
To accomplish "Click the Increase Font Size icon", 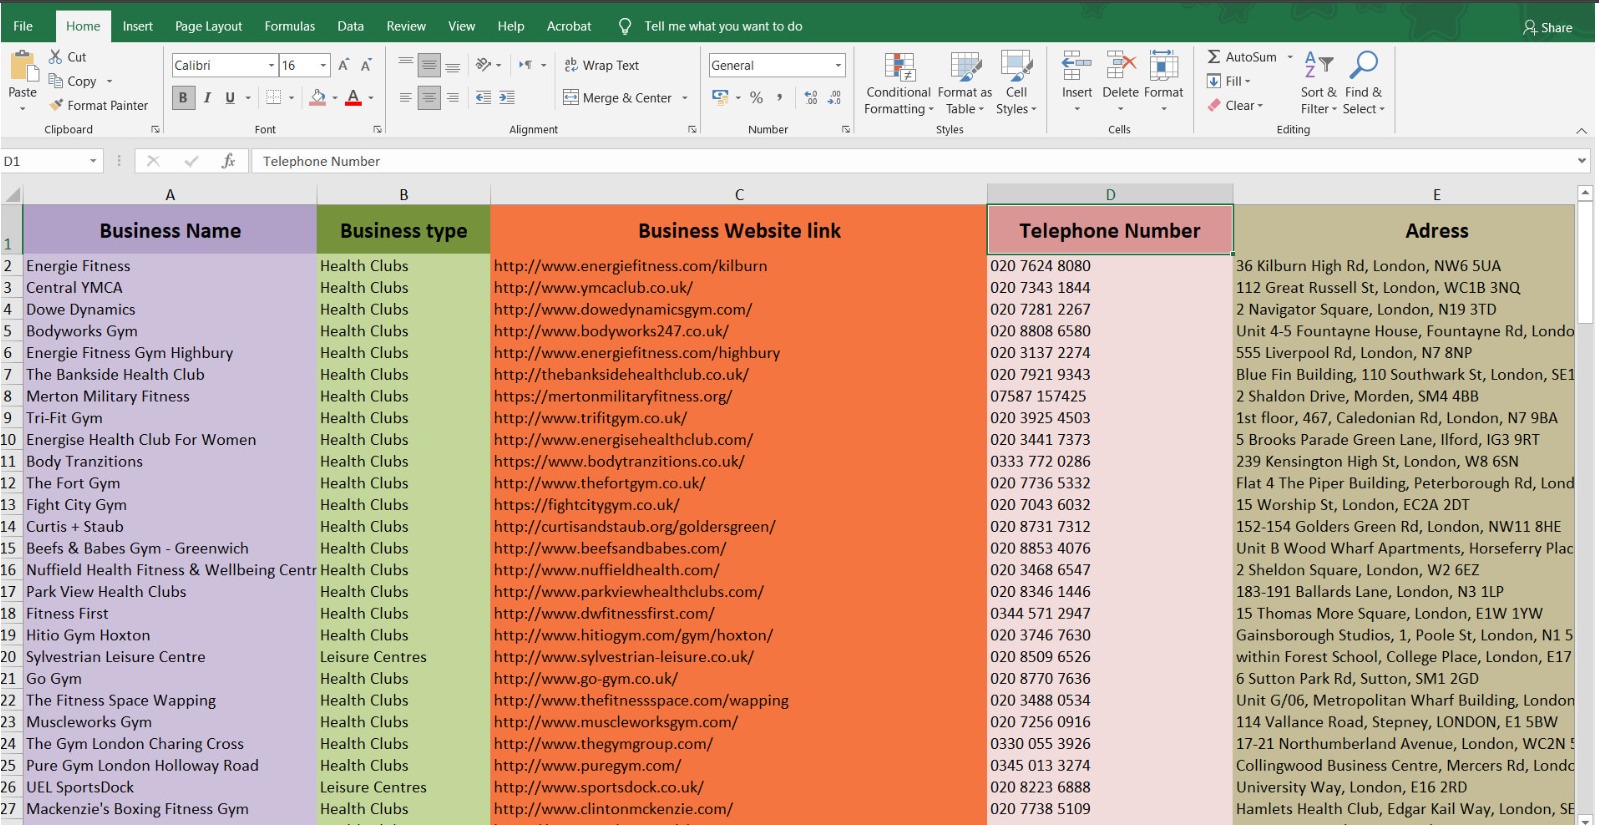I will click(x=343, y=65).
